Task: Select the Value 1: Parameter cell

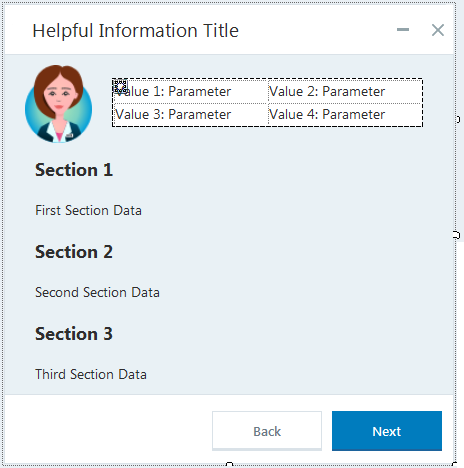Action: (191, 91)
